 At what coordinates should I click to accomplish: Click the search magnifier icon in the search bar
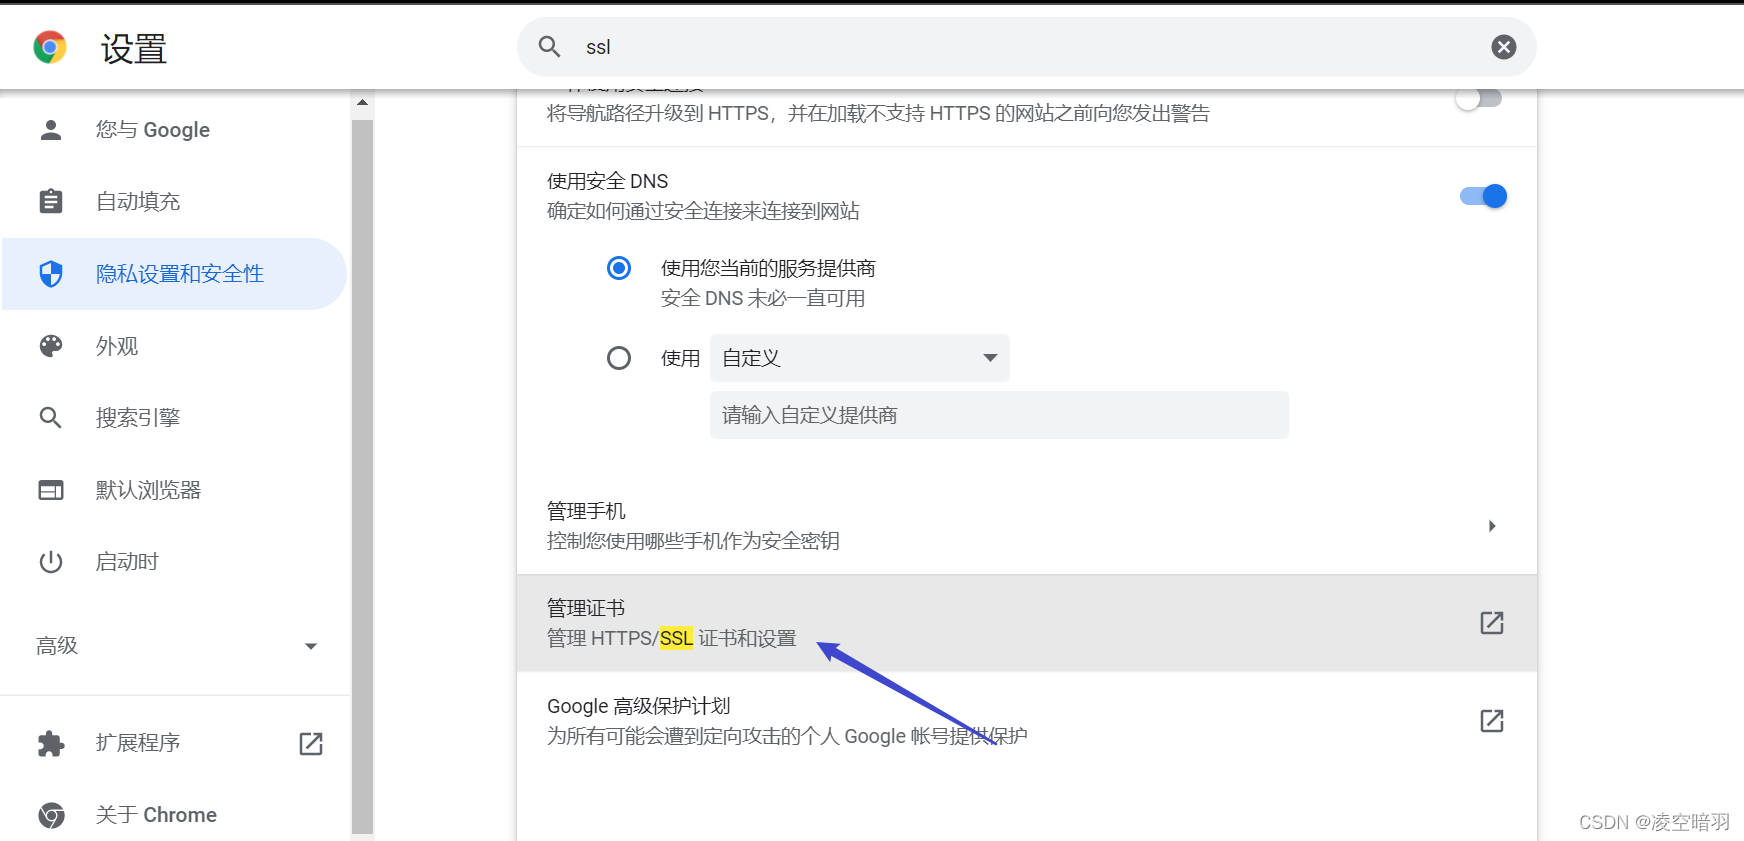[x=549, y=46]
